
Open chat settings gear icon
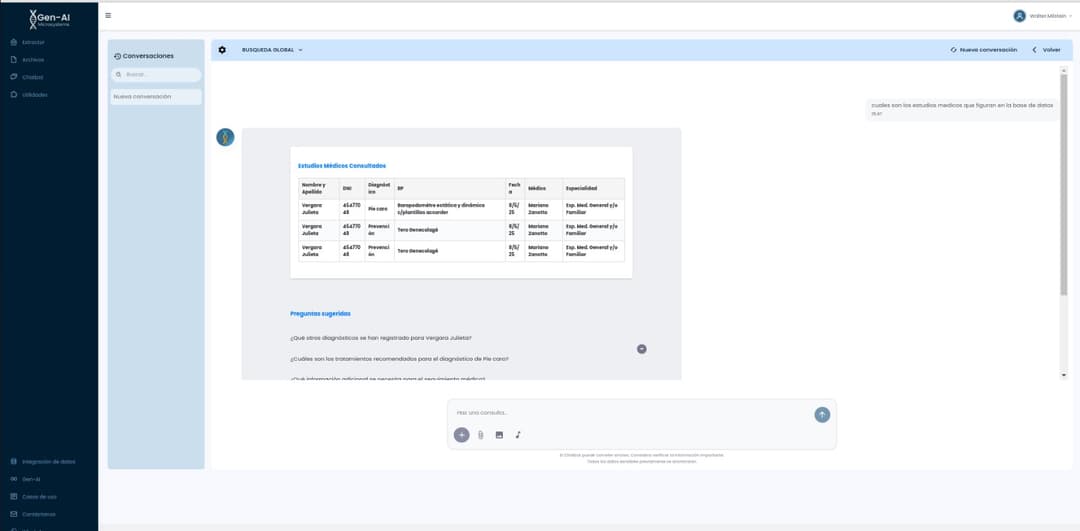pyautogui.click(x=222, y=50)
